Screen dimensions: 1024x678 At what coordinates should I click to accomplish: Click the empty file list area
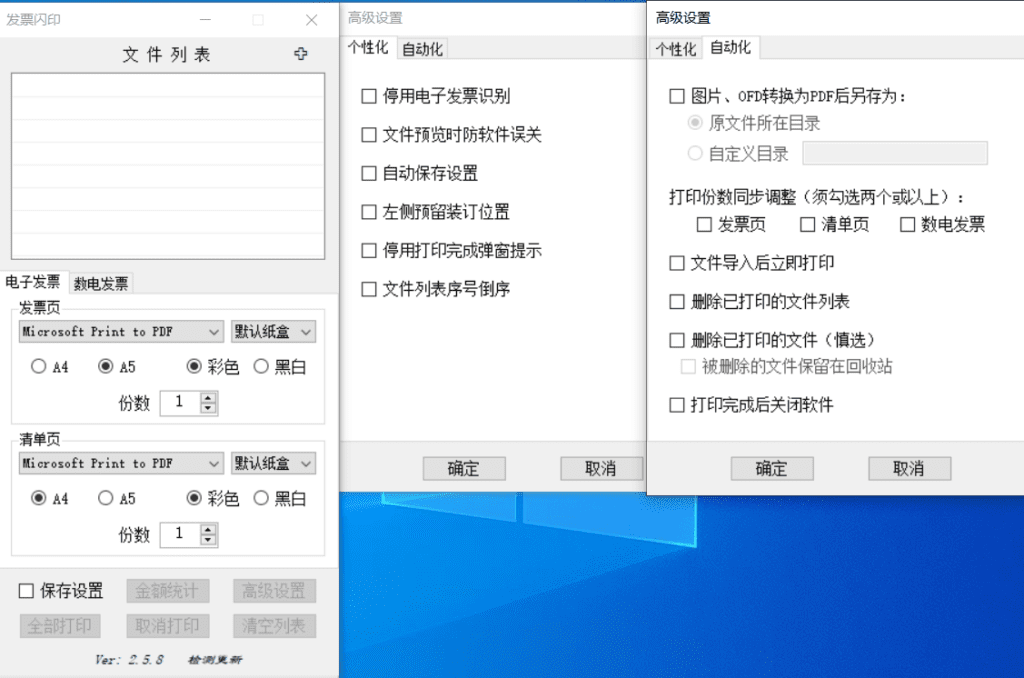pyautogui.click(x=168, y=166)
